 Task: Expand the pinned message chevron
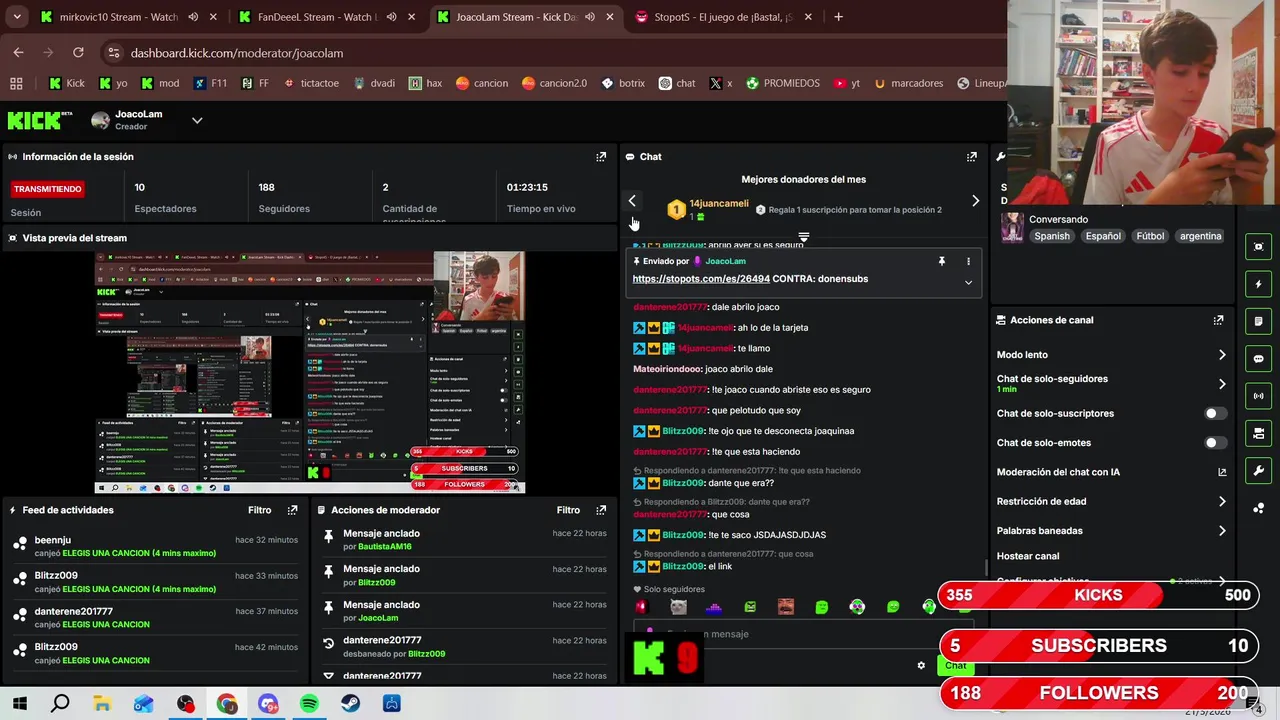point(968,283)
